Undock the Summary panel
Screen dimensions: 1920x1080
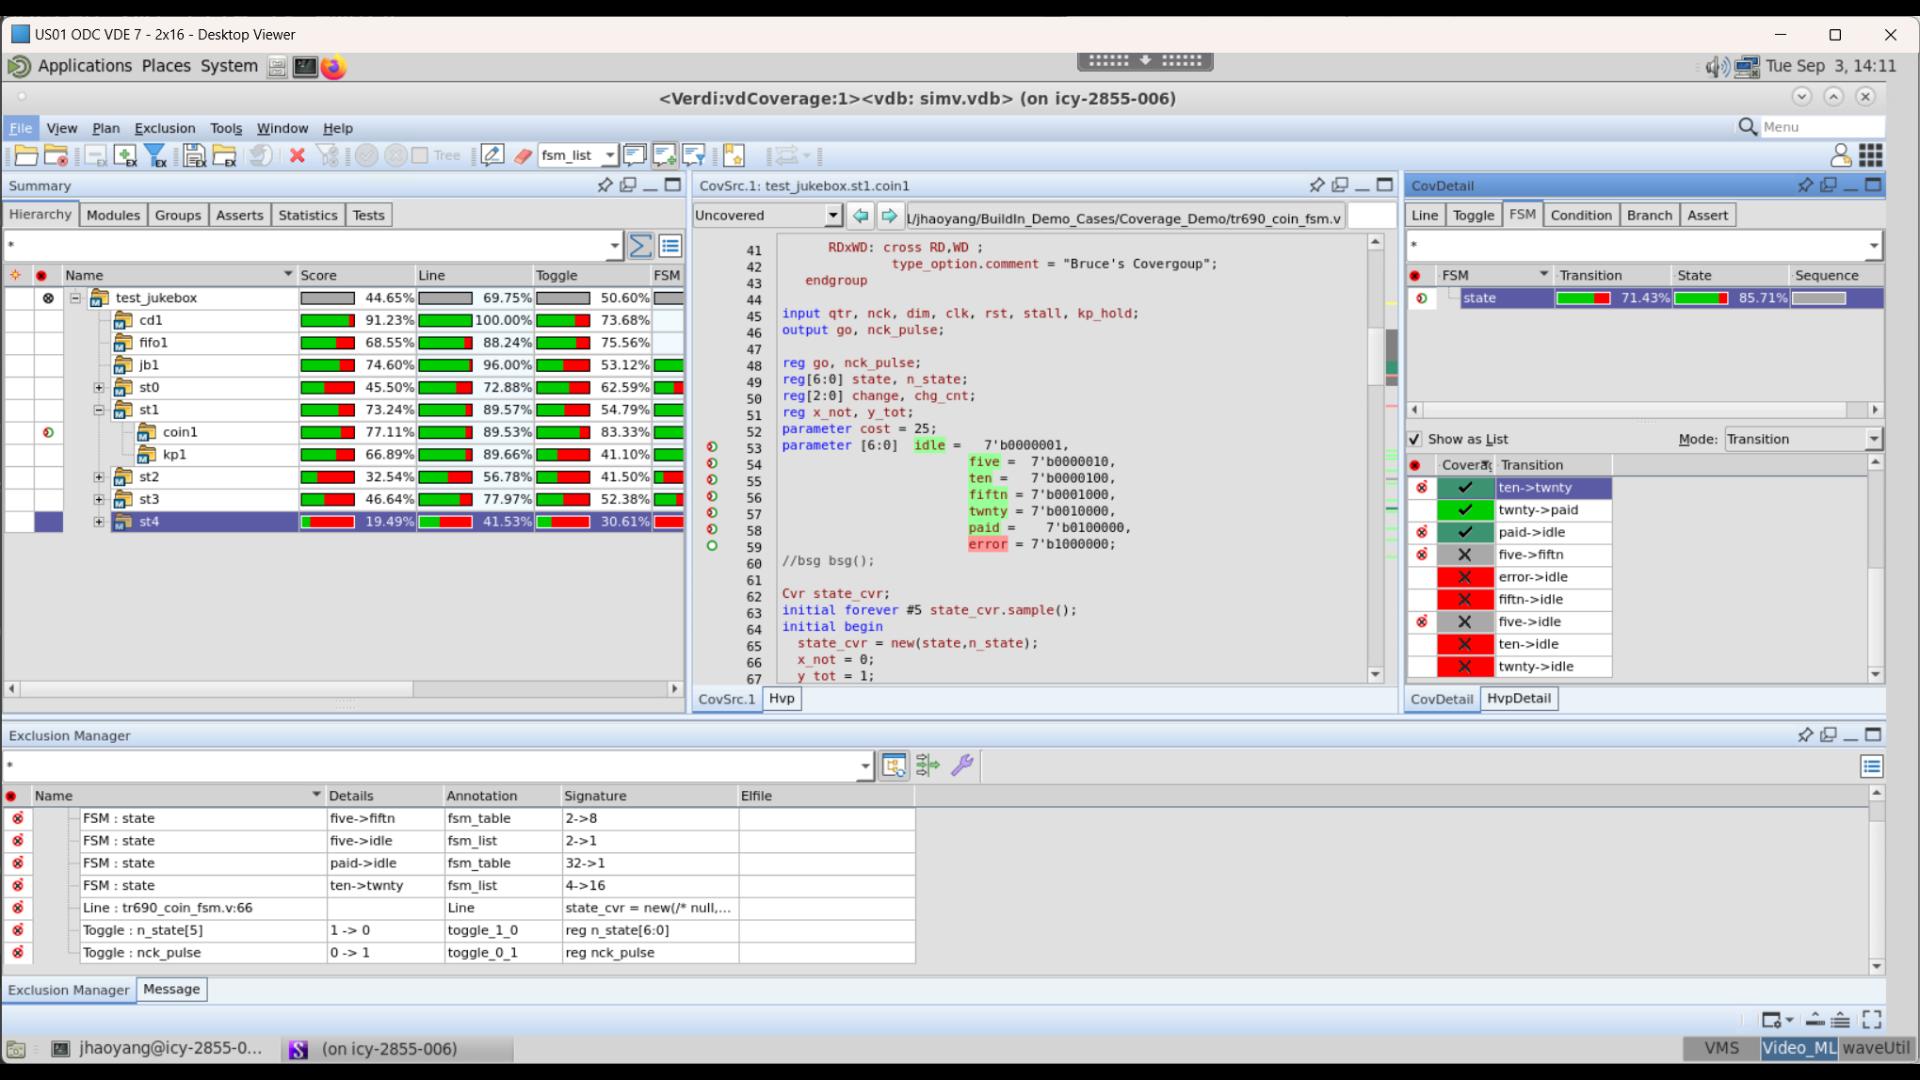(x=628, y=185)
